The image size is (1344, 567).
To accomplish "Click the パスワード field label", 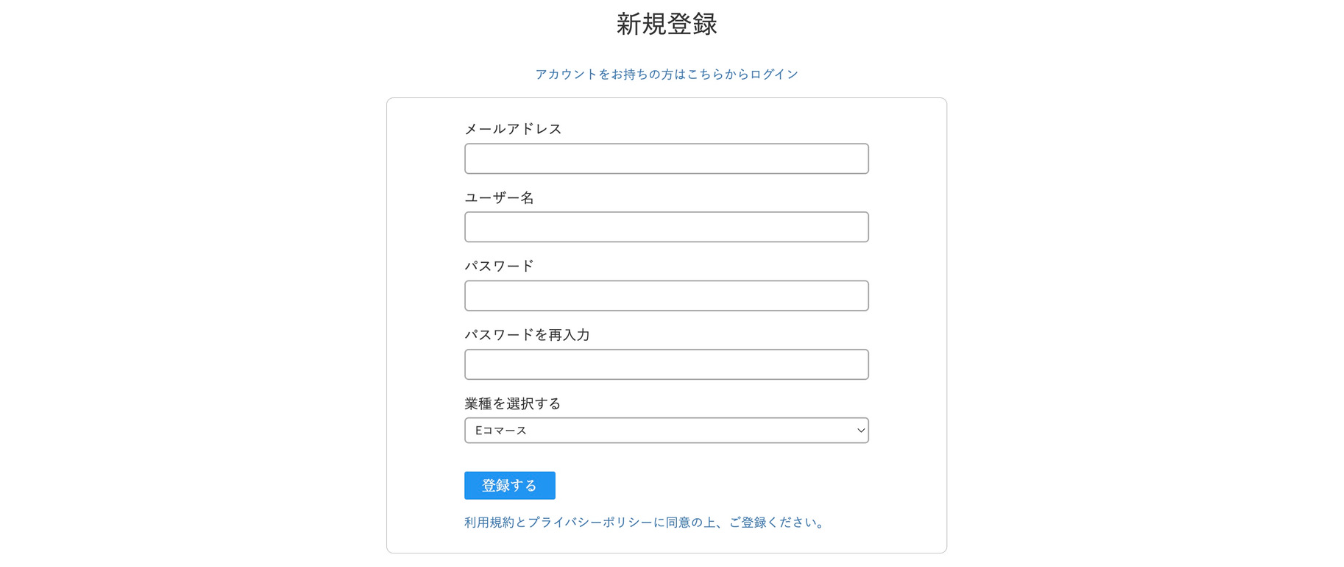I will 499,266.
